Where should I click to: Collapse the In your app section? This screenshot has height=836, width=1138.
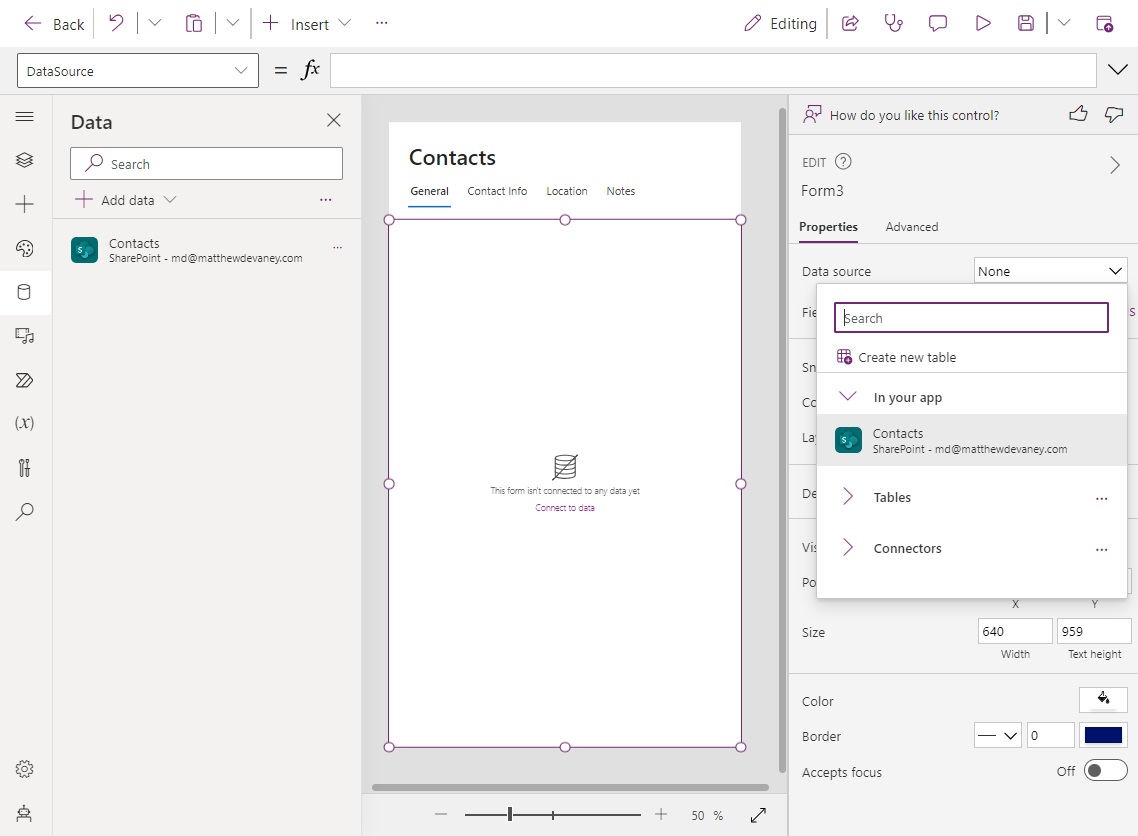click(x=848, y=396)
